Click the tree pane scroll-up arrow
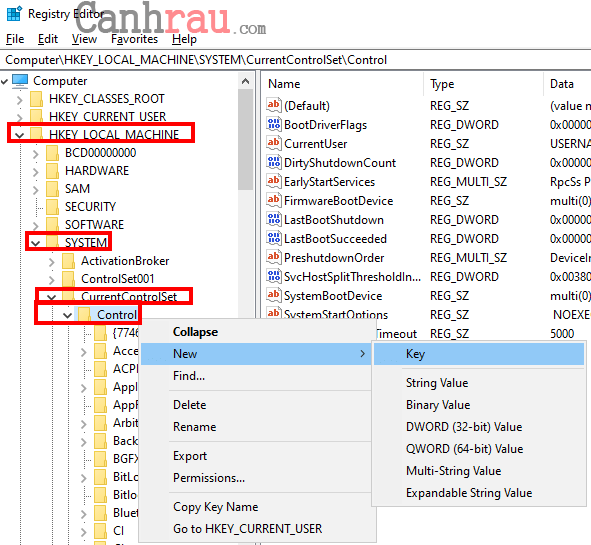 point(246,81)
